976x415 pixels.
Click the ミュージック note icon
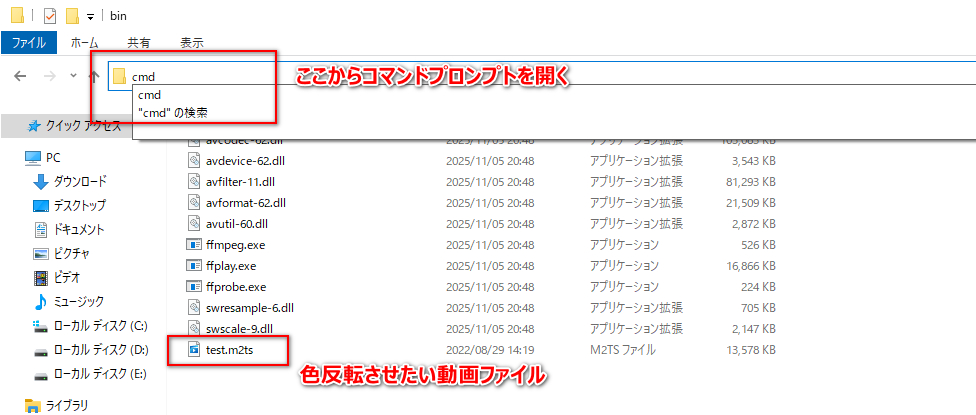coord(40,301)
